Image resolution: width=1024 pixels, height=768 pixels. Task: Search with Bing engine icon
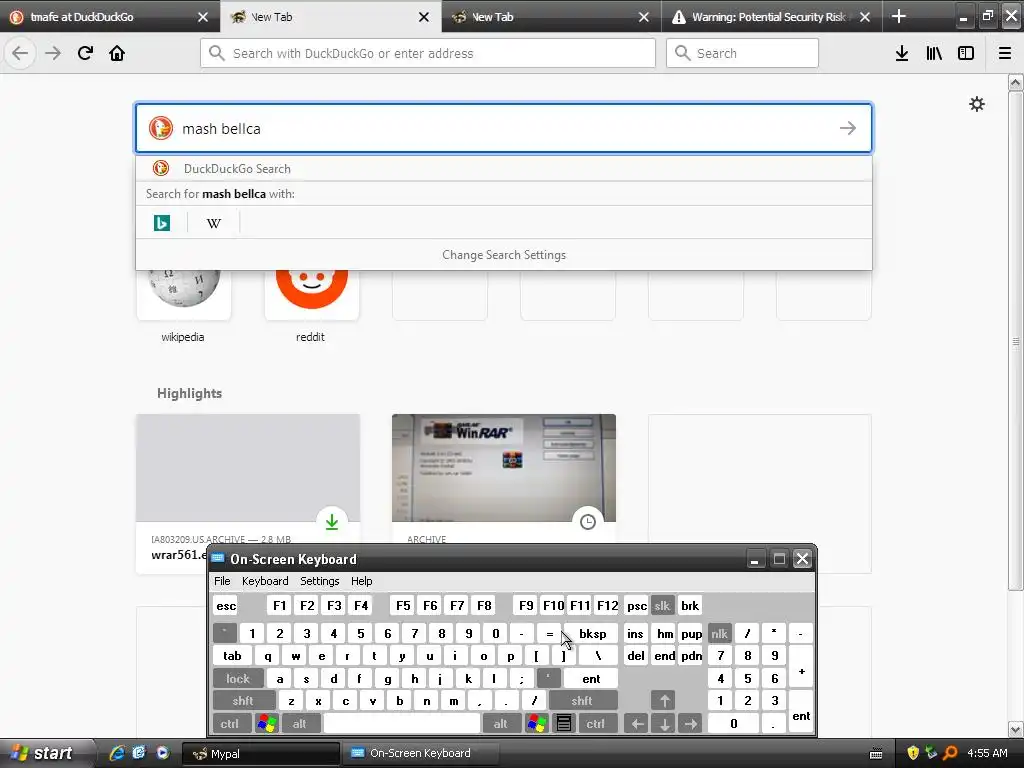pyautogui.click(x=161, y=223)
